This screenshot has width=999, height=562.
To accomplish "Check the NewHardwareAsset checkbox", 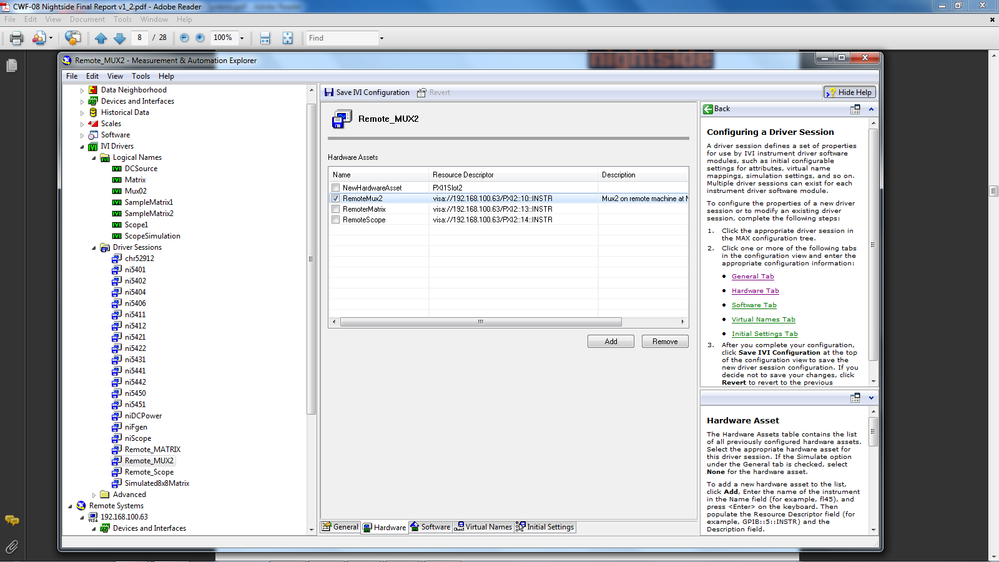I will pyautogui.click(x=336, y=188).
